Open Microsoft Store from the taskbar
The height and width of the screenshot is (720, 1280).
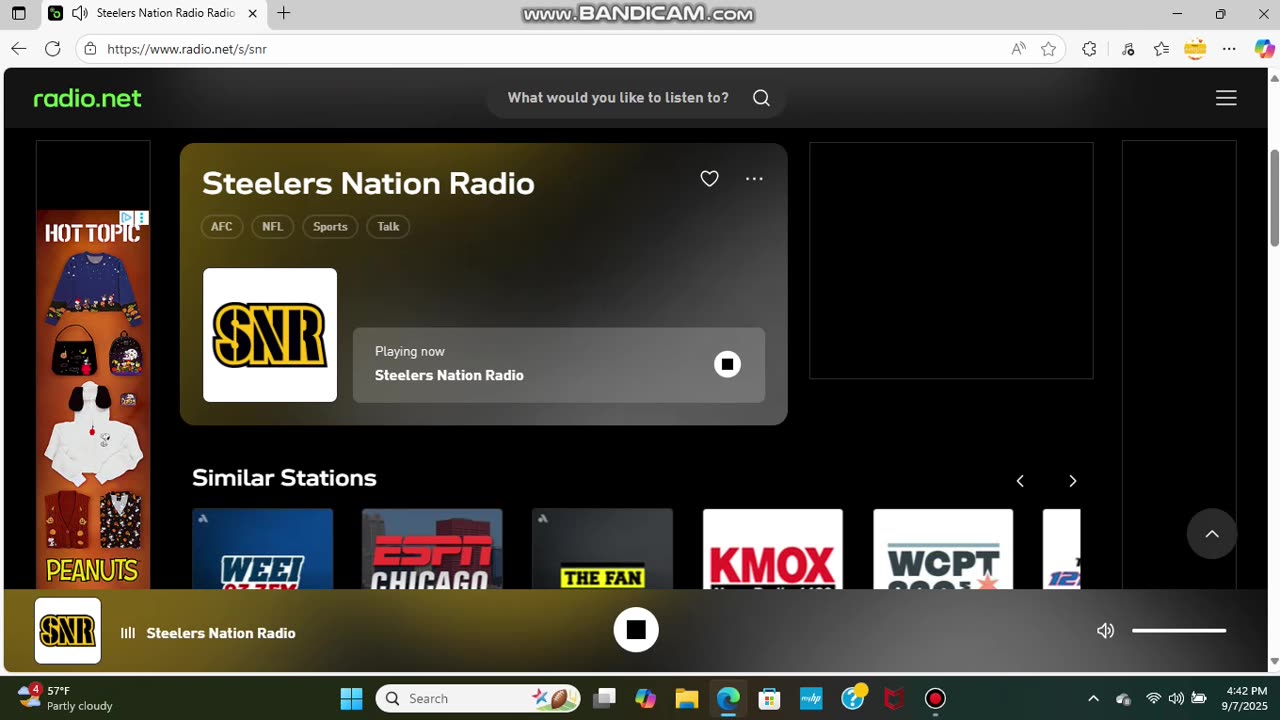tap(769, 698)
